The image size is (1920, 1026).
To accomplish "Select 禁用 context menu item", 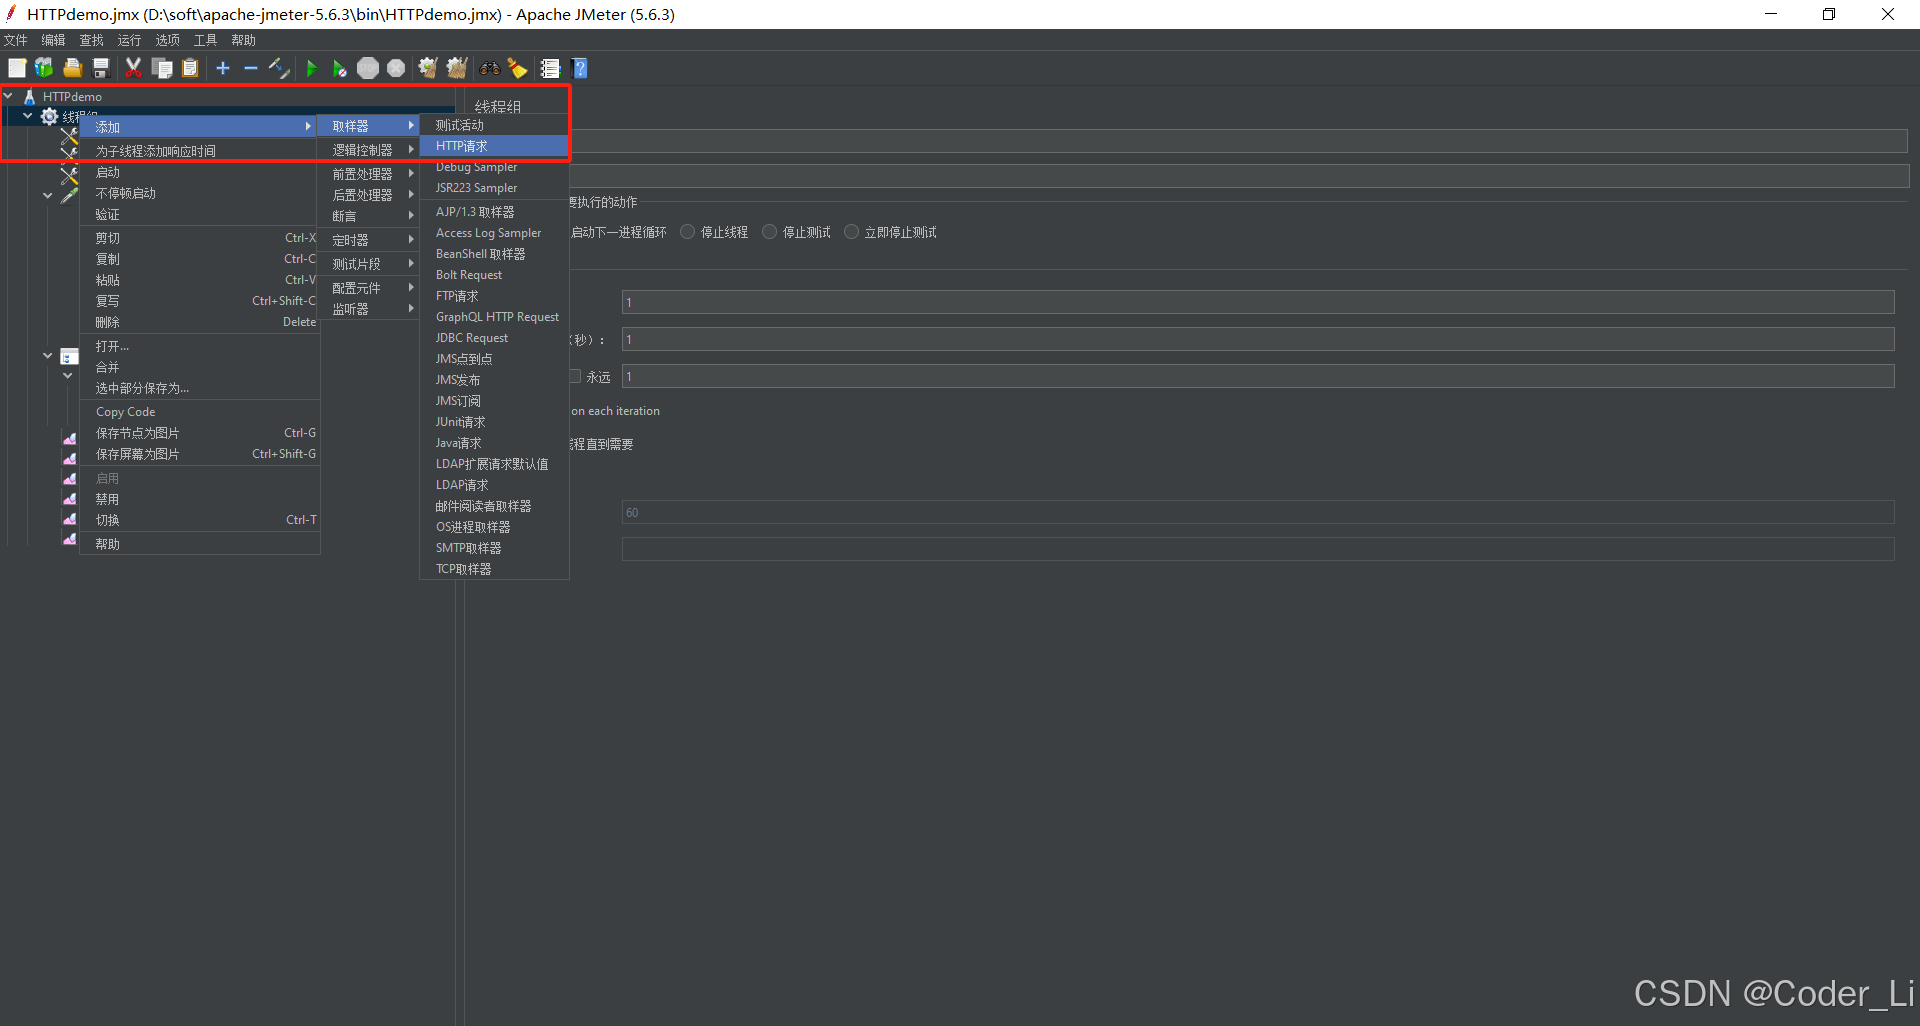I will coord(200,499).
